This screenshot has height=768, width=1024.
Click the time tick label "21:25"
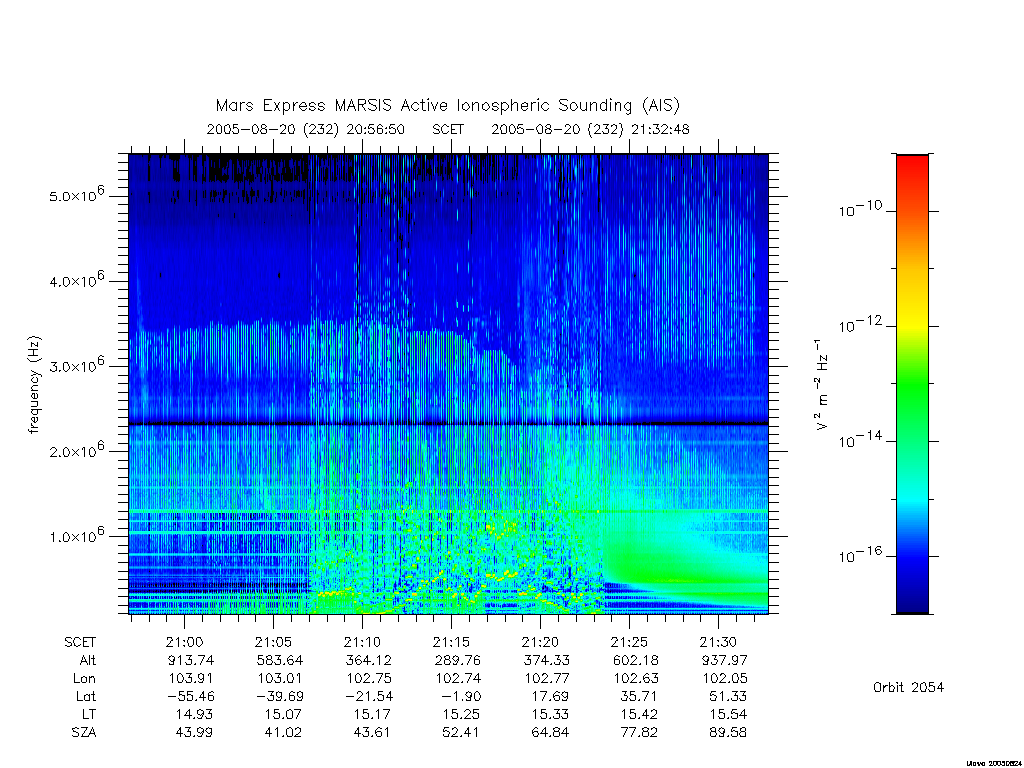tap(629, 643)
